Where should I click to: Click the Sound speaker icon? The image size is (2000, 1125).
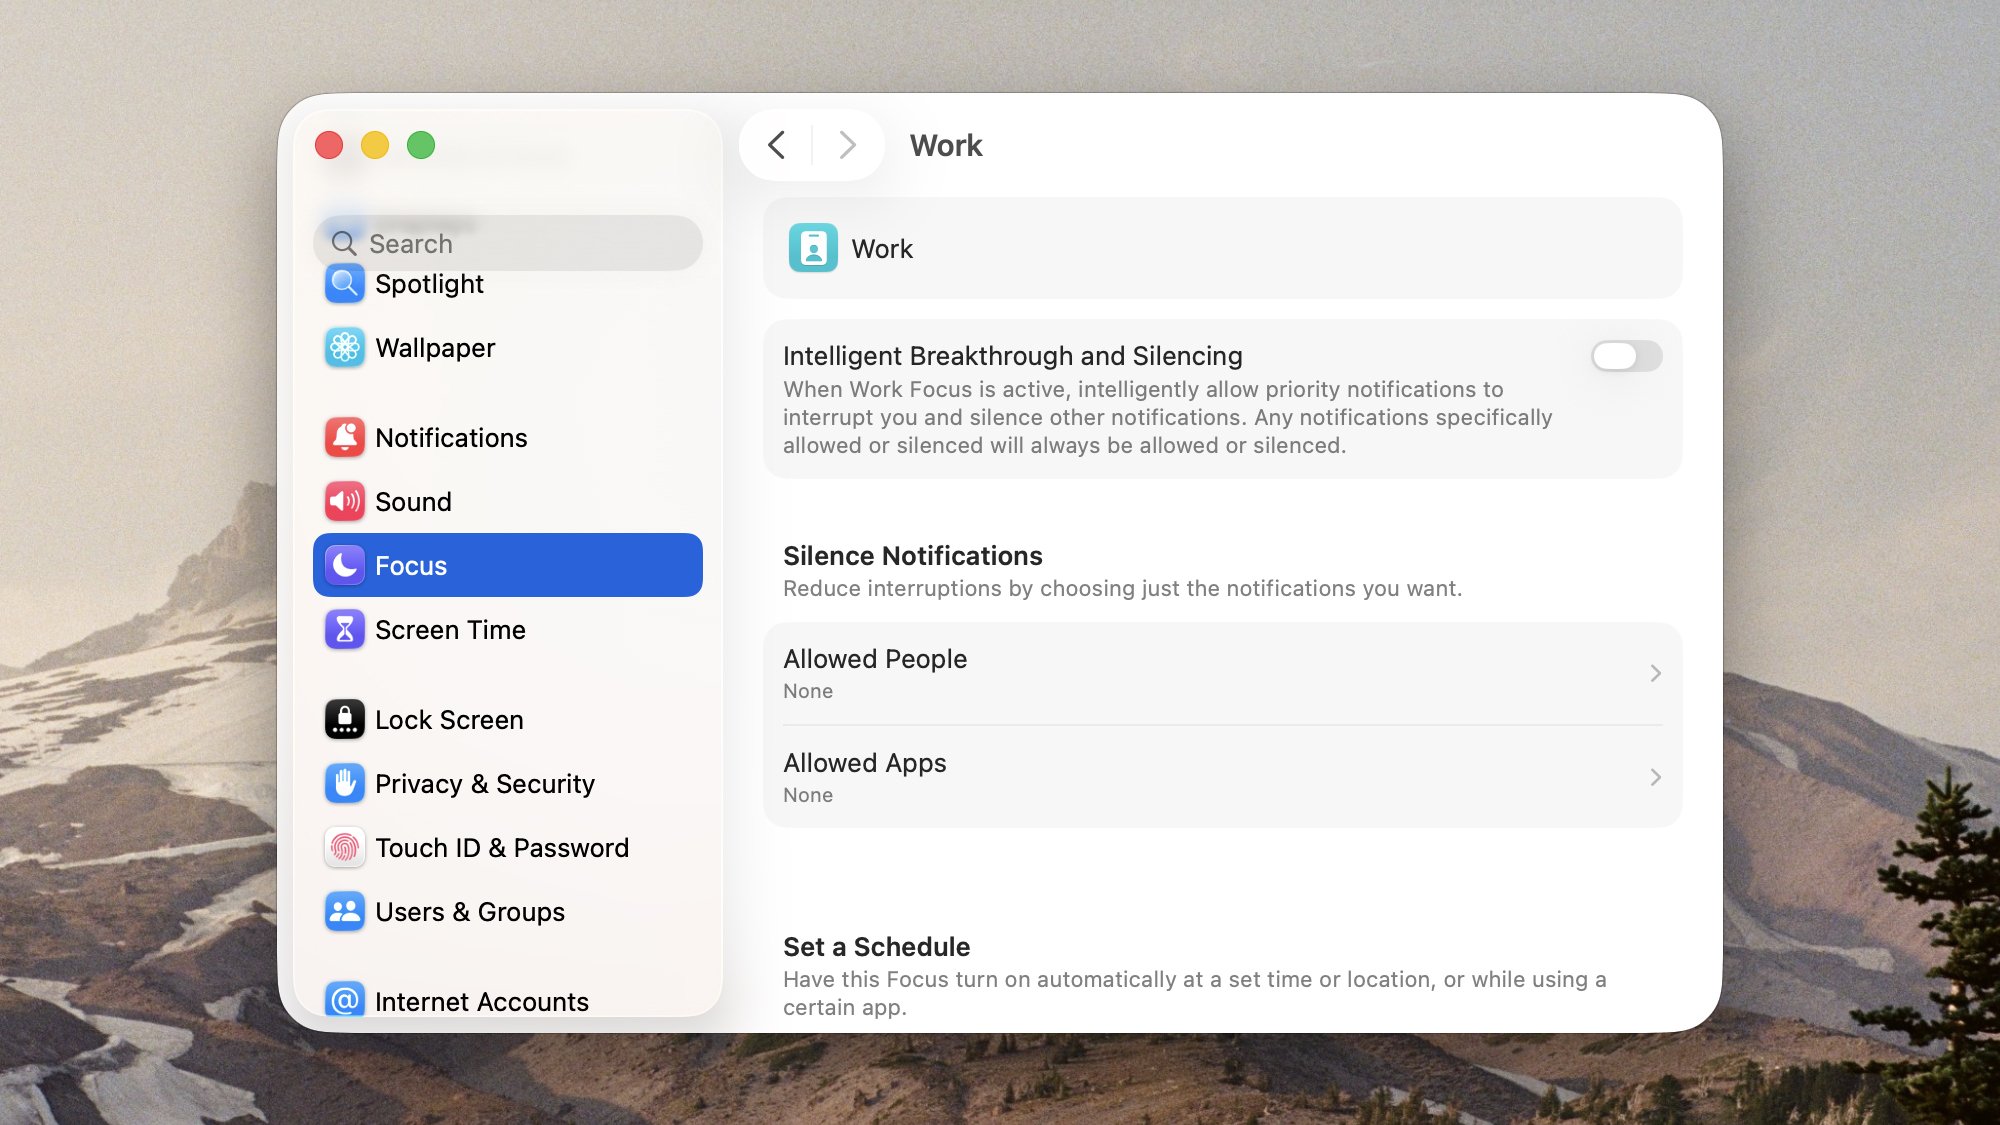[x=345, y=502]
